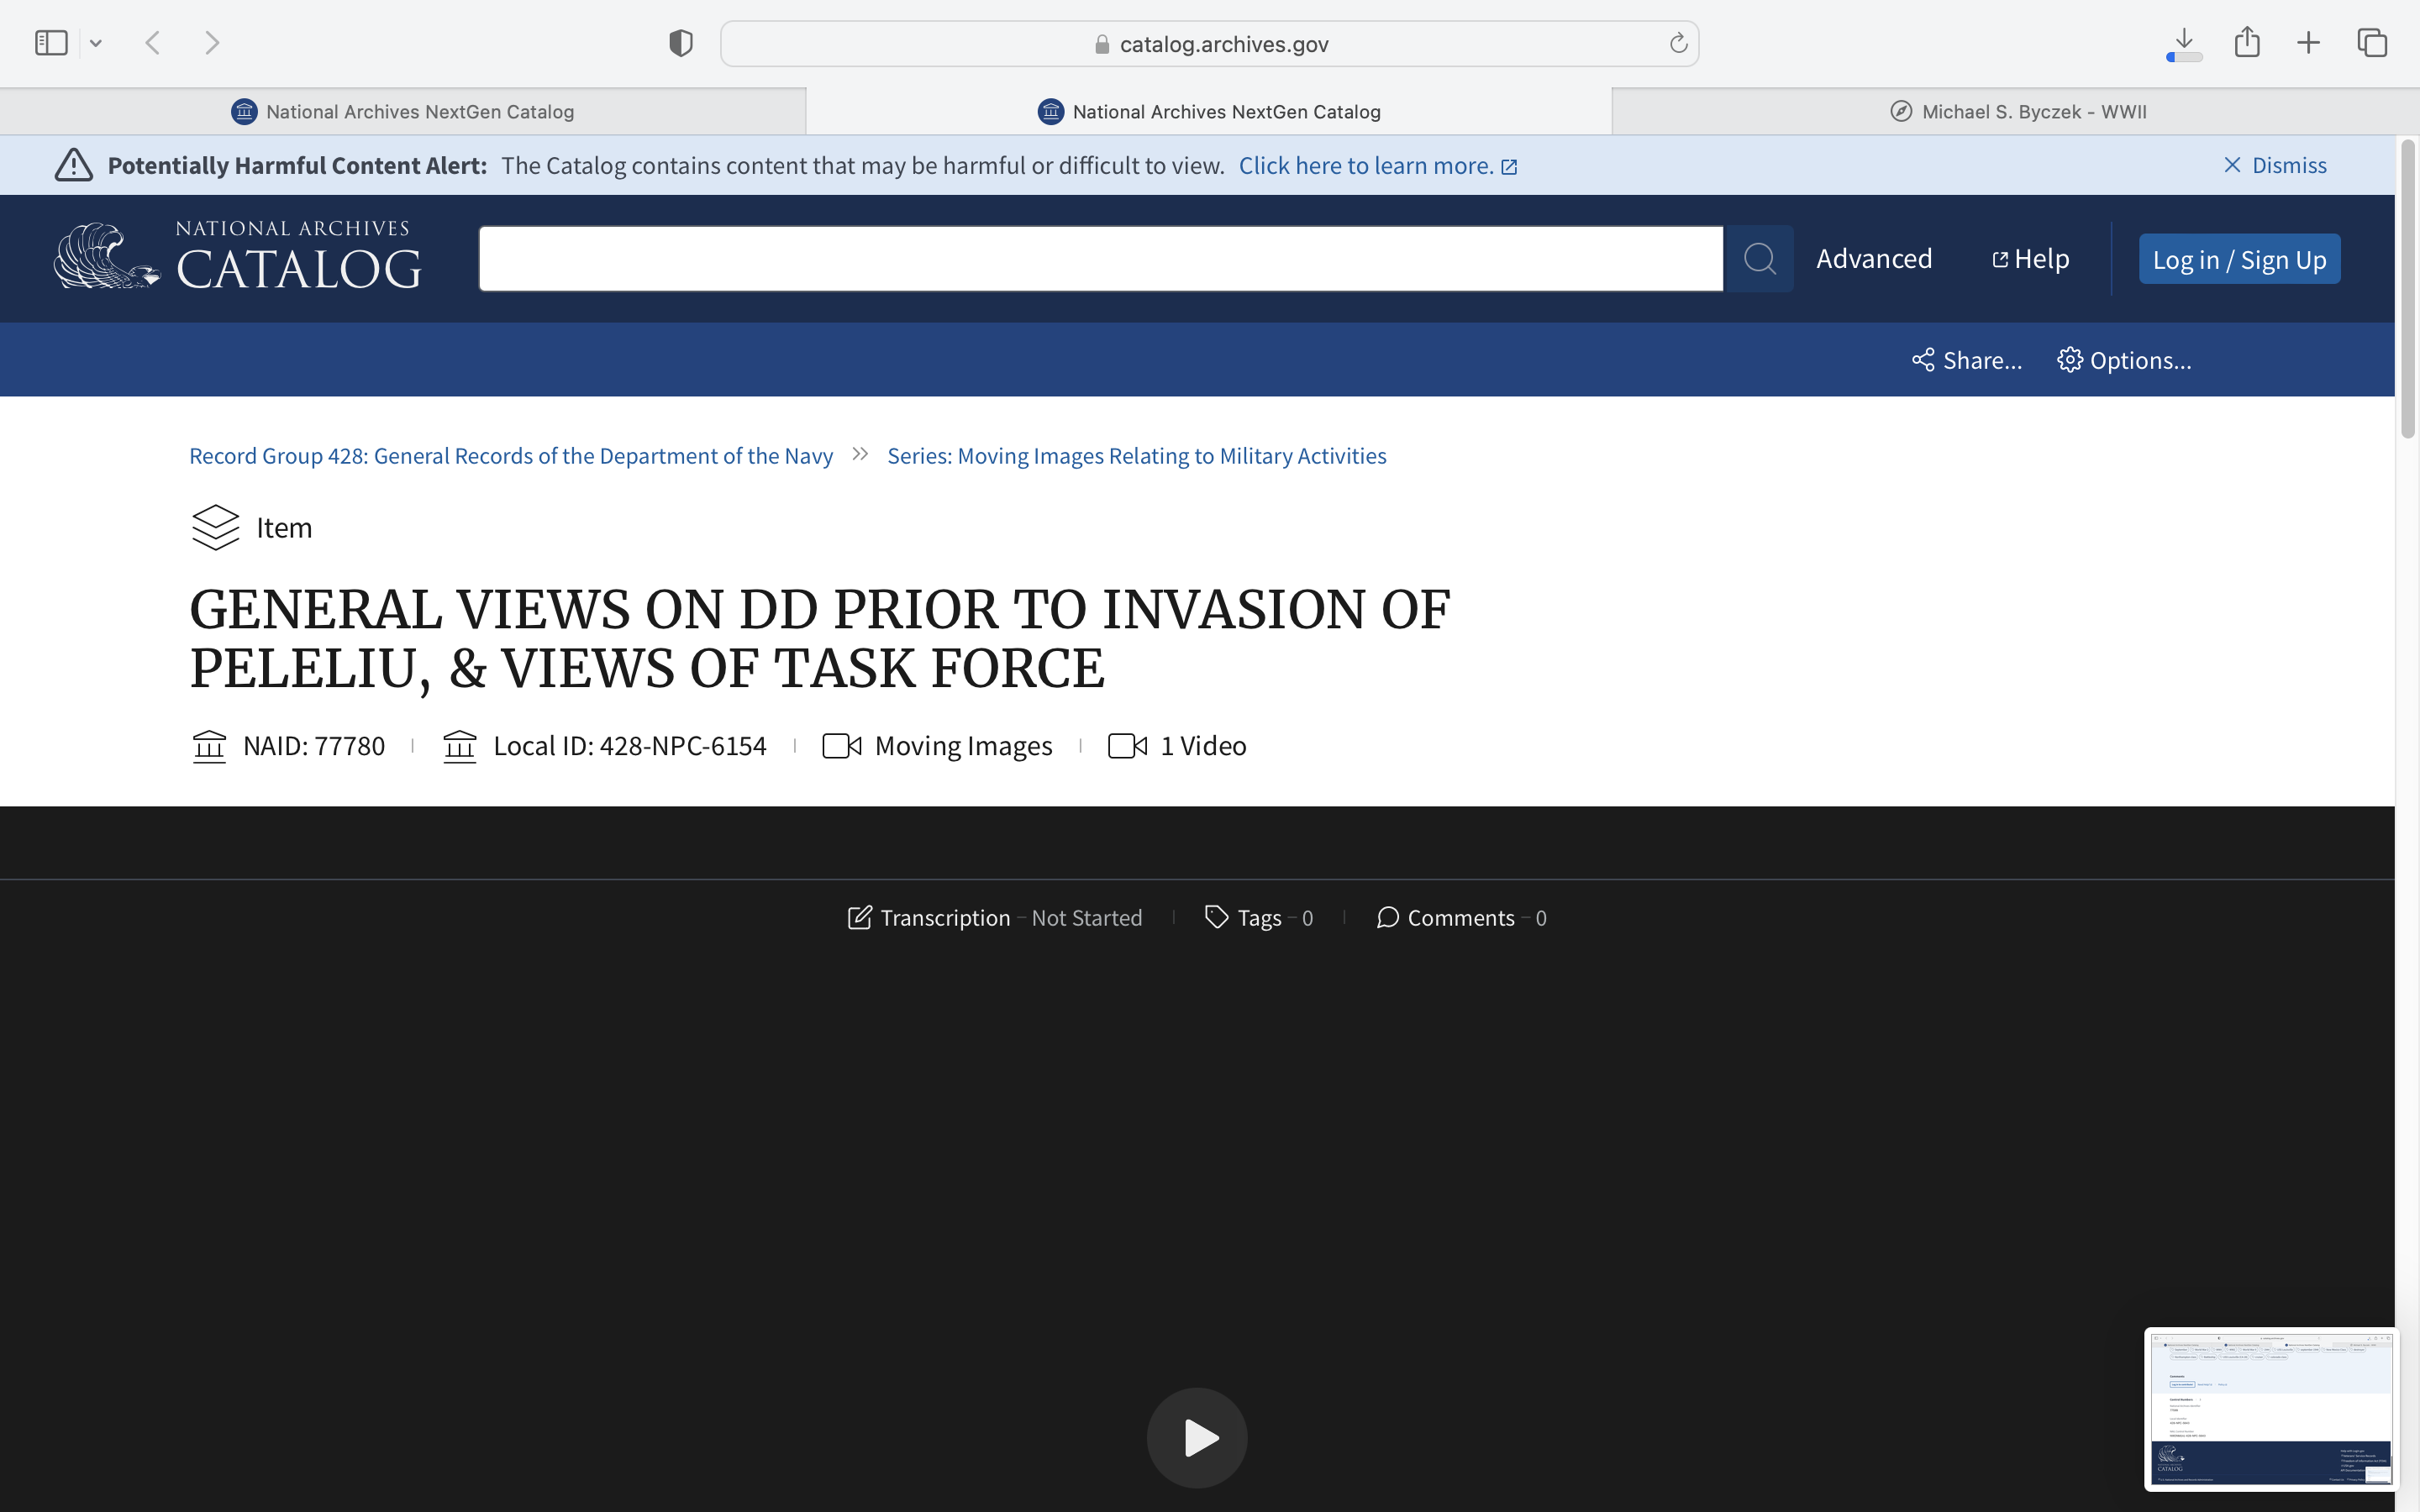Viewport: 2420px width, 1512px height.
Task: Click the privacy shield icon
Action: (681, 43)
